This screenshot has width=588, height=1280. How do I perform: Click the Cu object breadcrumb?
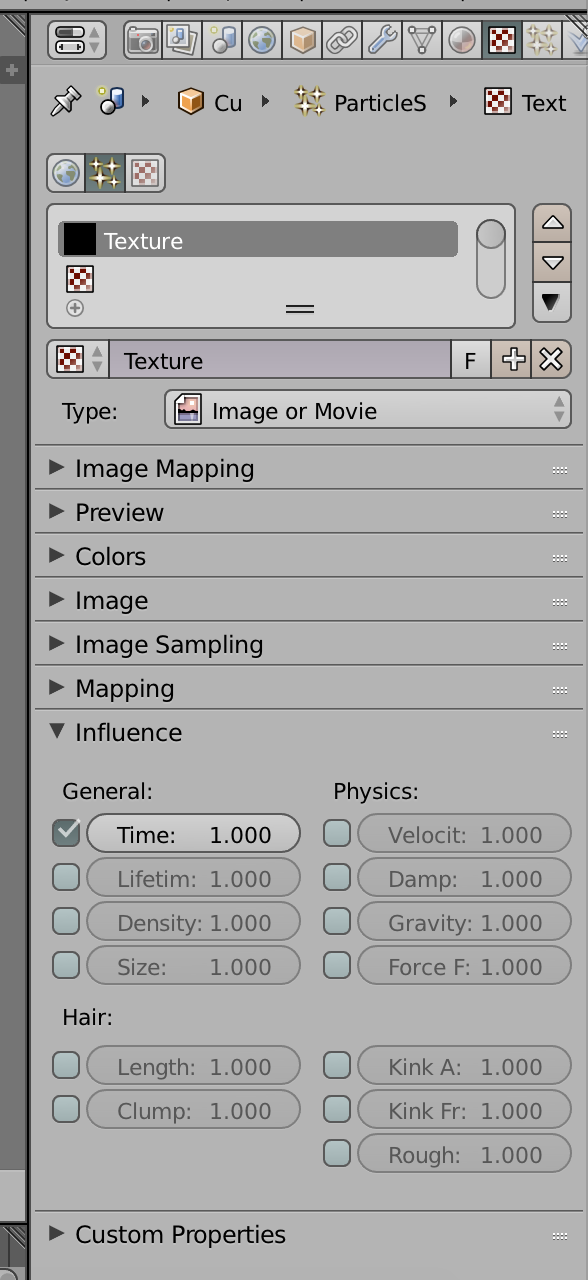pos(210,102)
